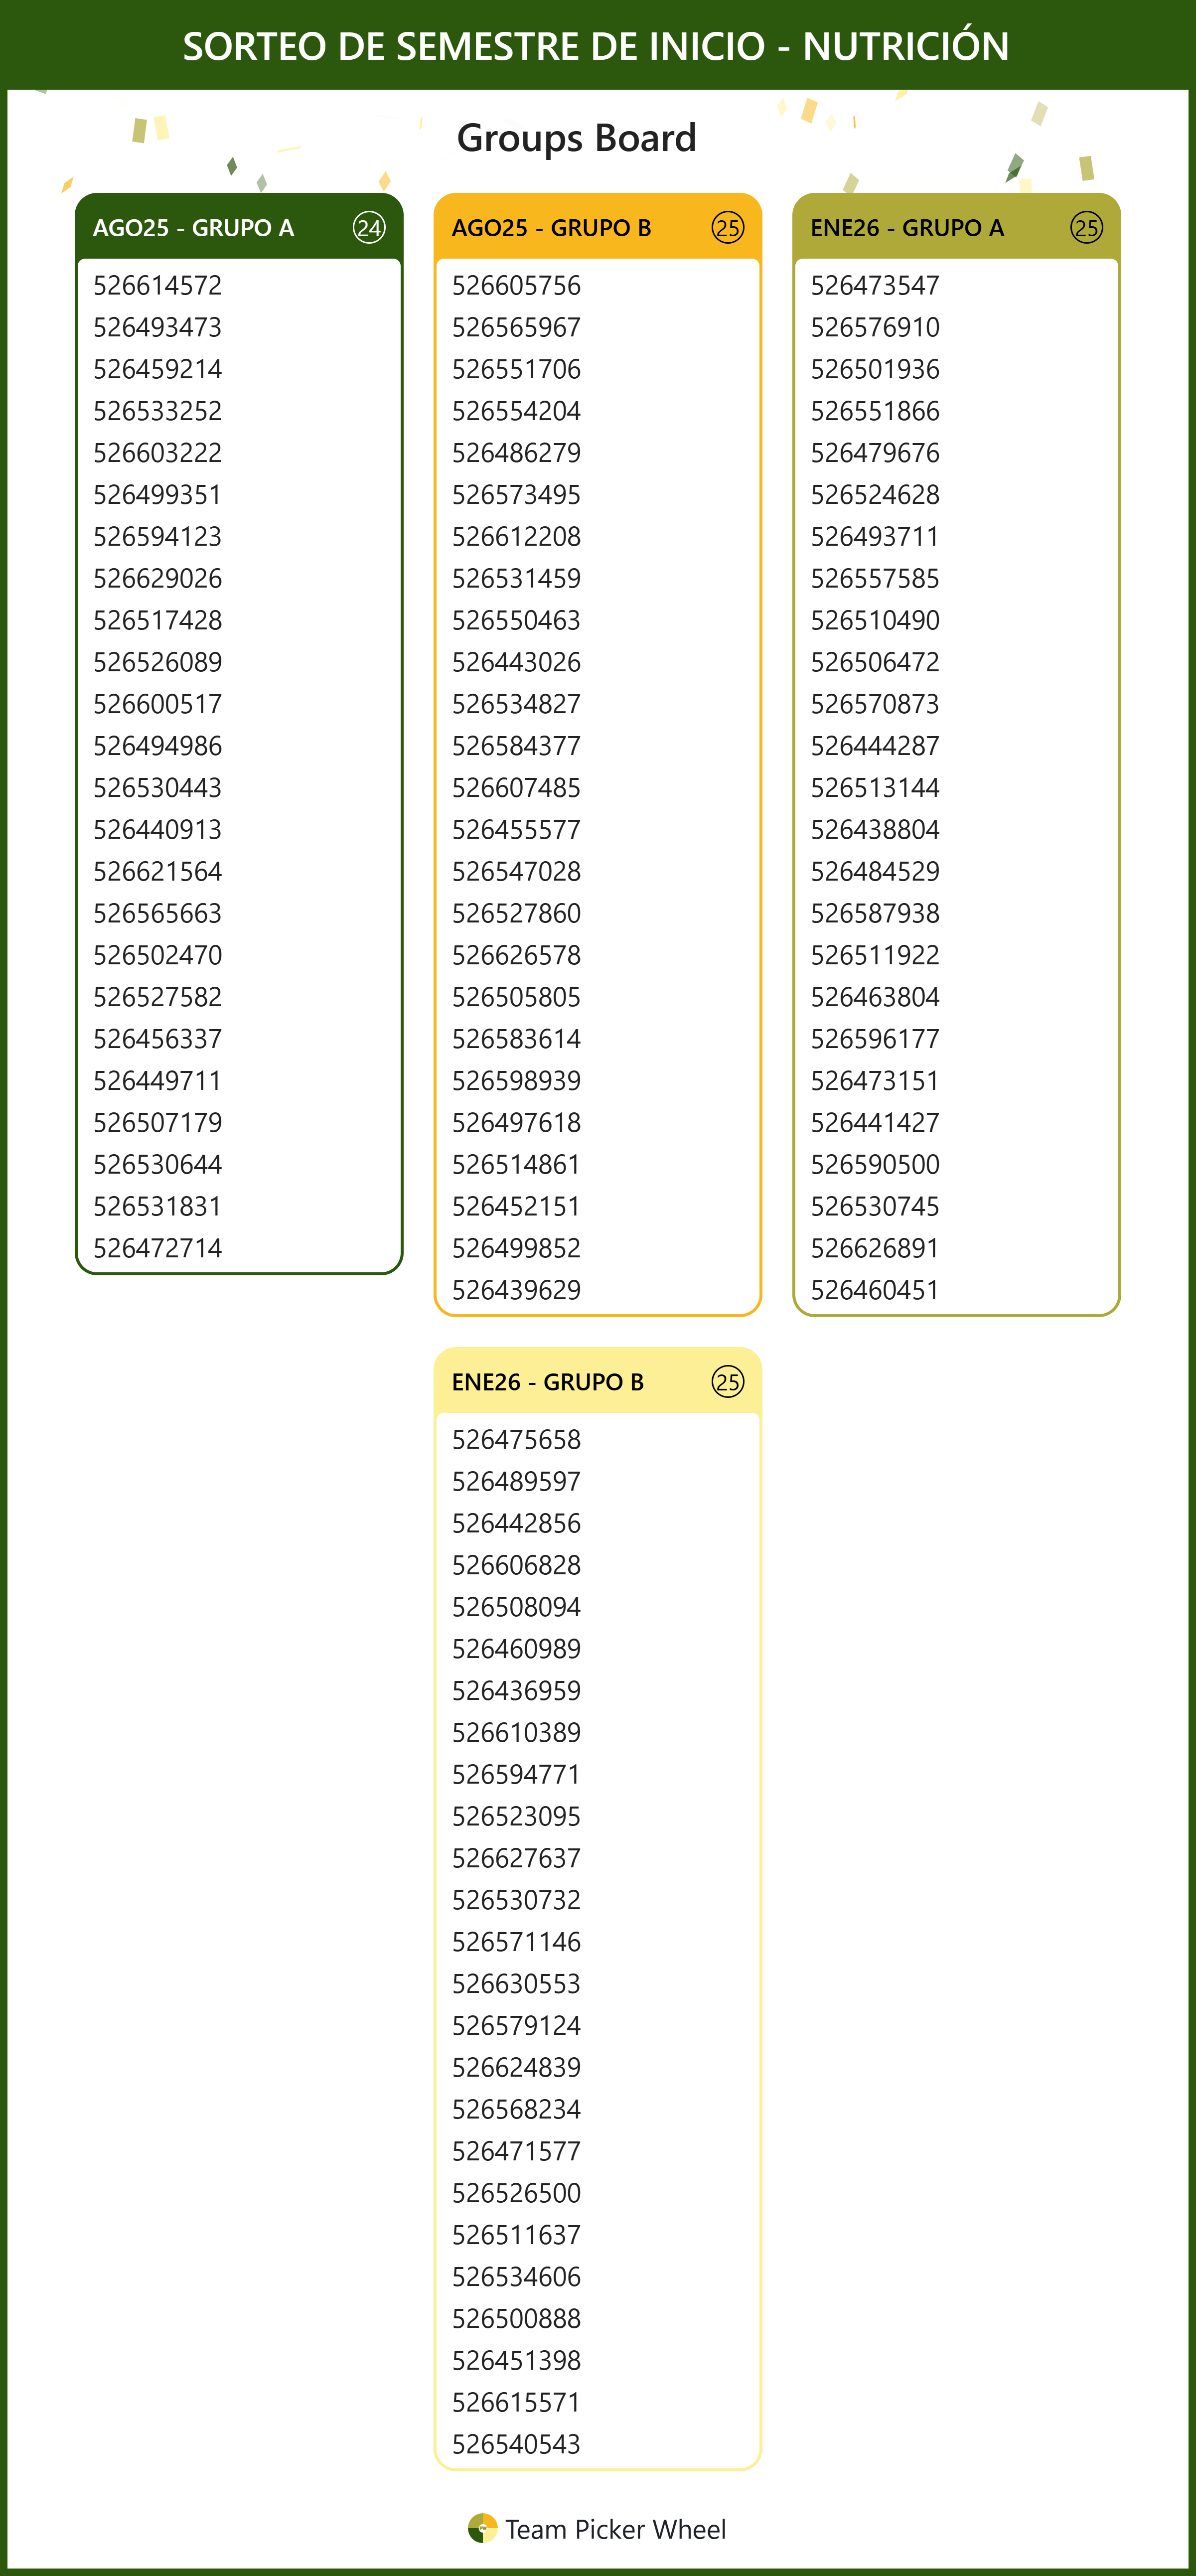Select entry 526440913
The height and width of the screenshot is (2576, 1196).
pyautogui.click(x=158, y=830)
